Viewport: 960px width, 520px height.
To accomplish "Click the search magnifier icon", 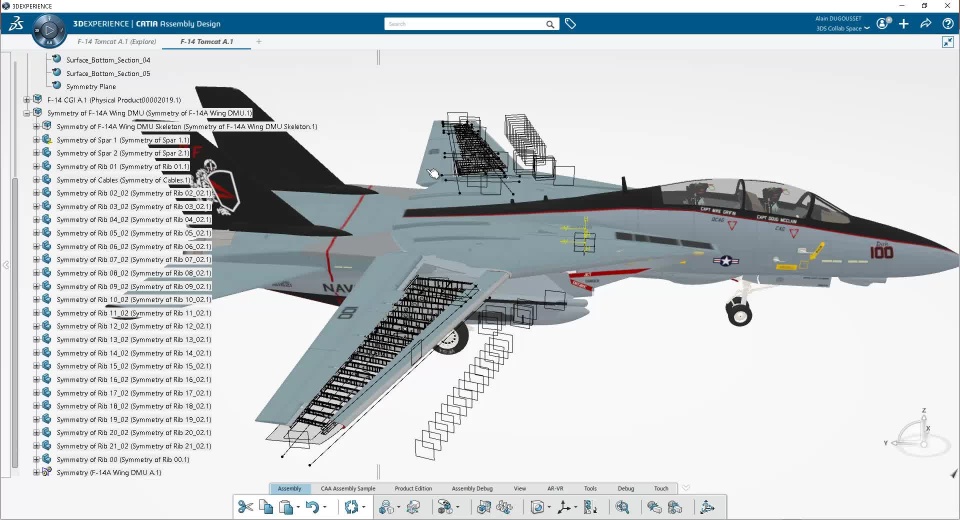I will [x=550, y=24].
